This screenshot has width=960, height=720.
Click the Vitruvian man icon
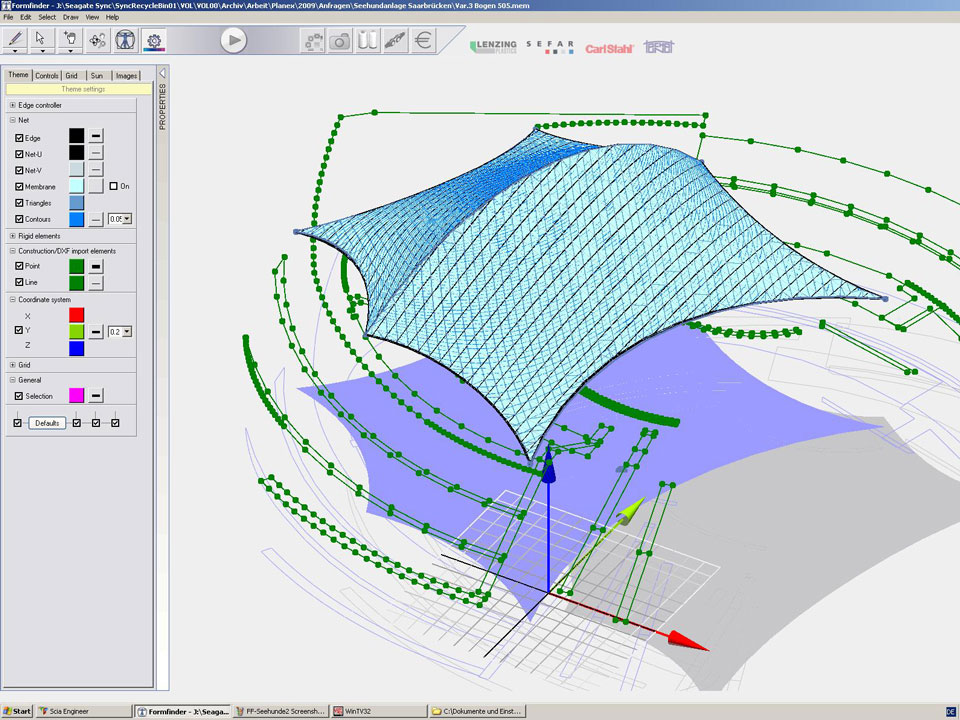coord(125,40)
